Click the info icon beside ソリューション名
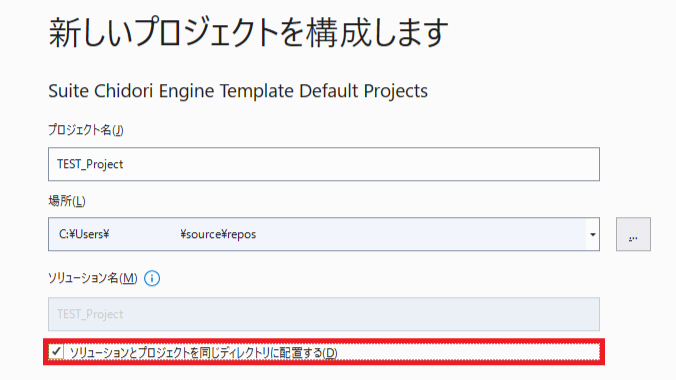Screen dimensions: 676x380 click(x=152, y=278)
